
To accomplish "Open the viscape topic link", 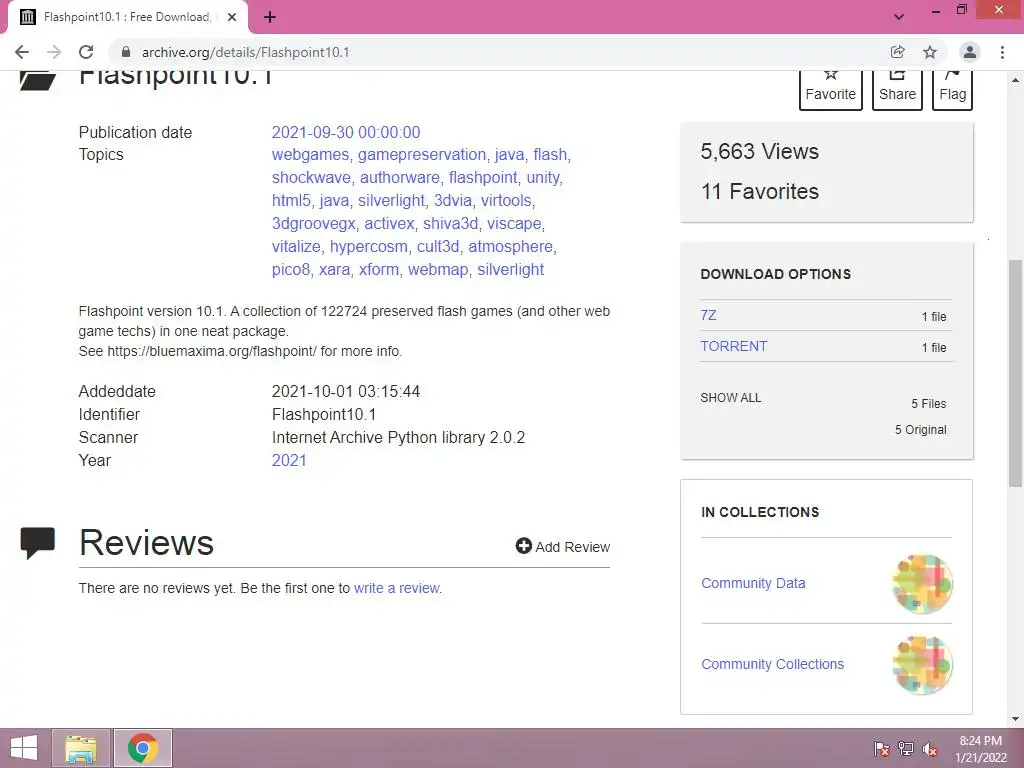I will pos(514,224).
